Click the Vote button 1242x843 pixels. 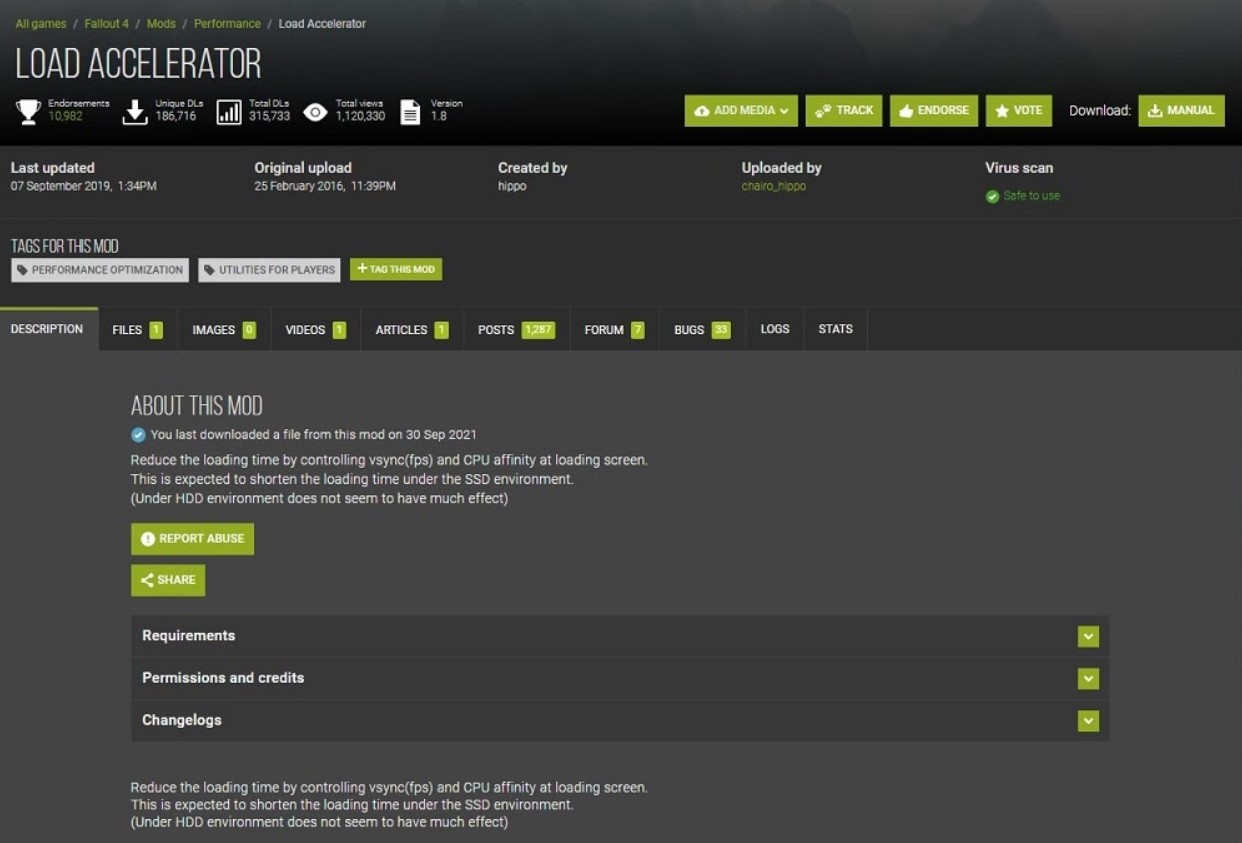1019,111
